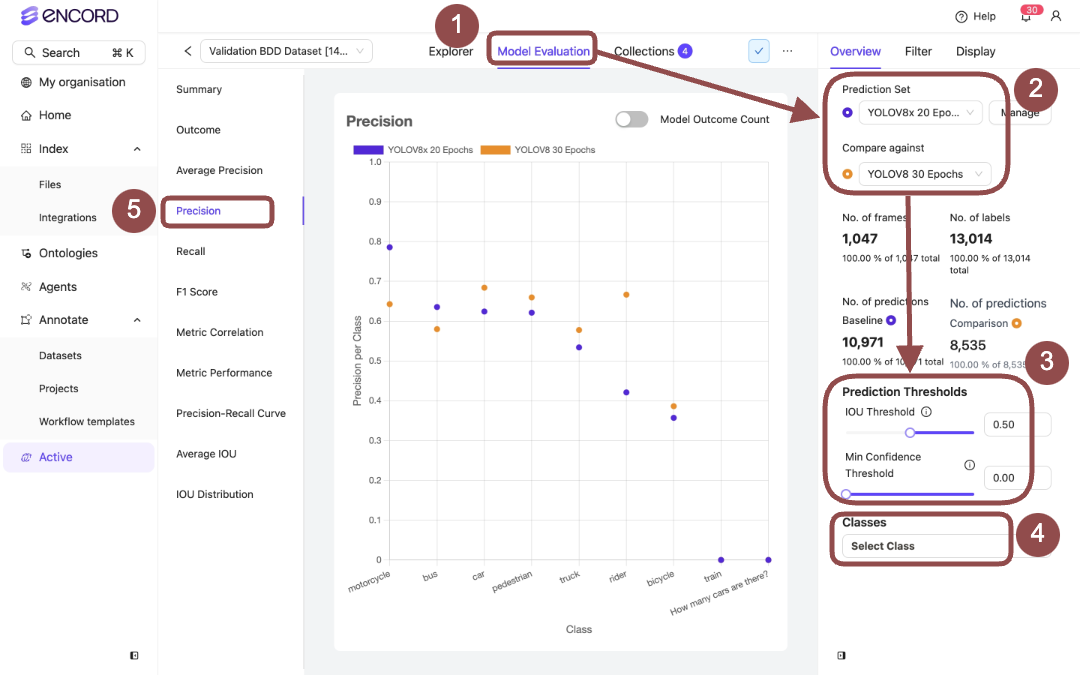Open the YOLOV8x 20 Epo... prediction set dropdown
Viewport: 1080px width, 675px height.
pos(920,112)
